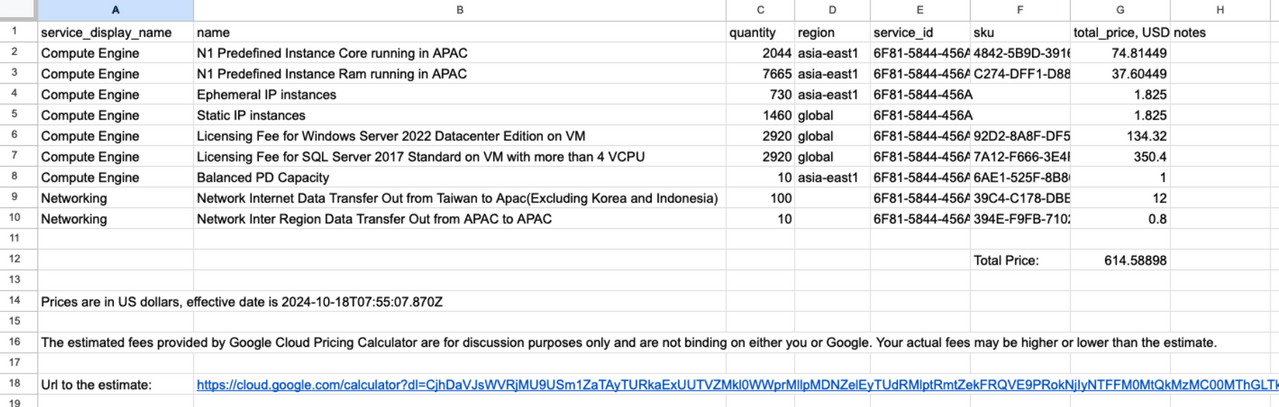This screenshot has width=1279, height=407.
Task: Select column B header
Action: (459, 10)
